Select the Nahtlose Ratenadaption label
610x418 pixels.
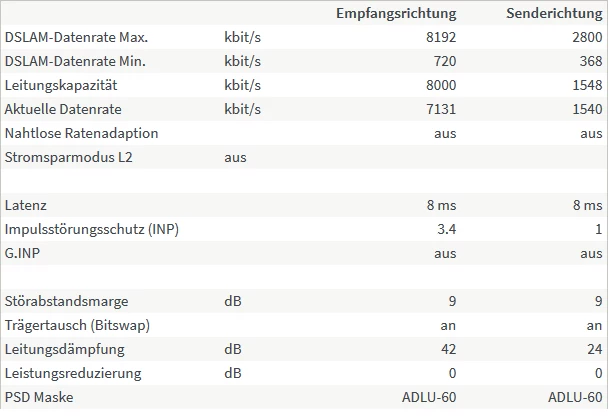(x=81, y=133)
